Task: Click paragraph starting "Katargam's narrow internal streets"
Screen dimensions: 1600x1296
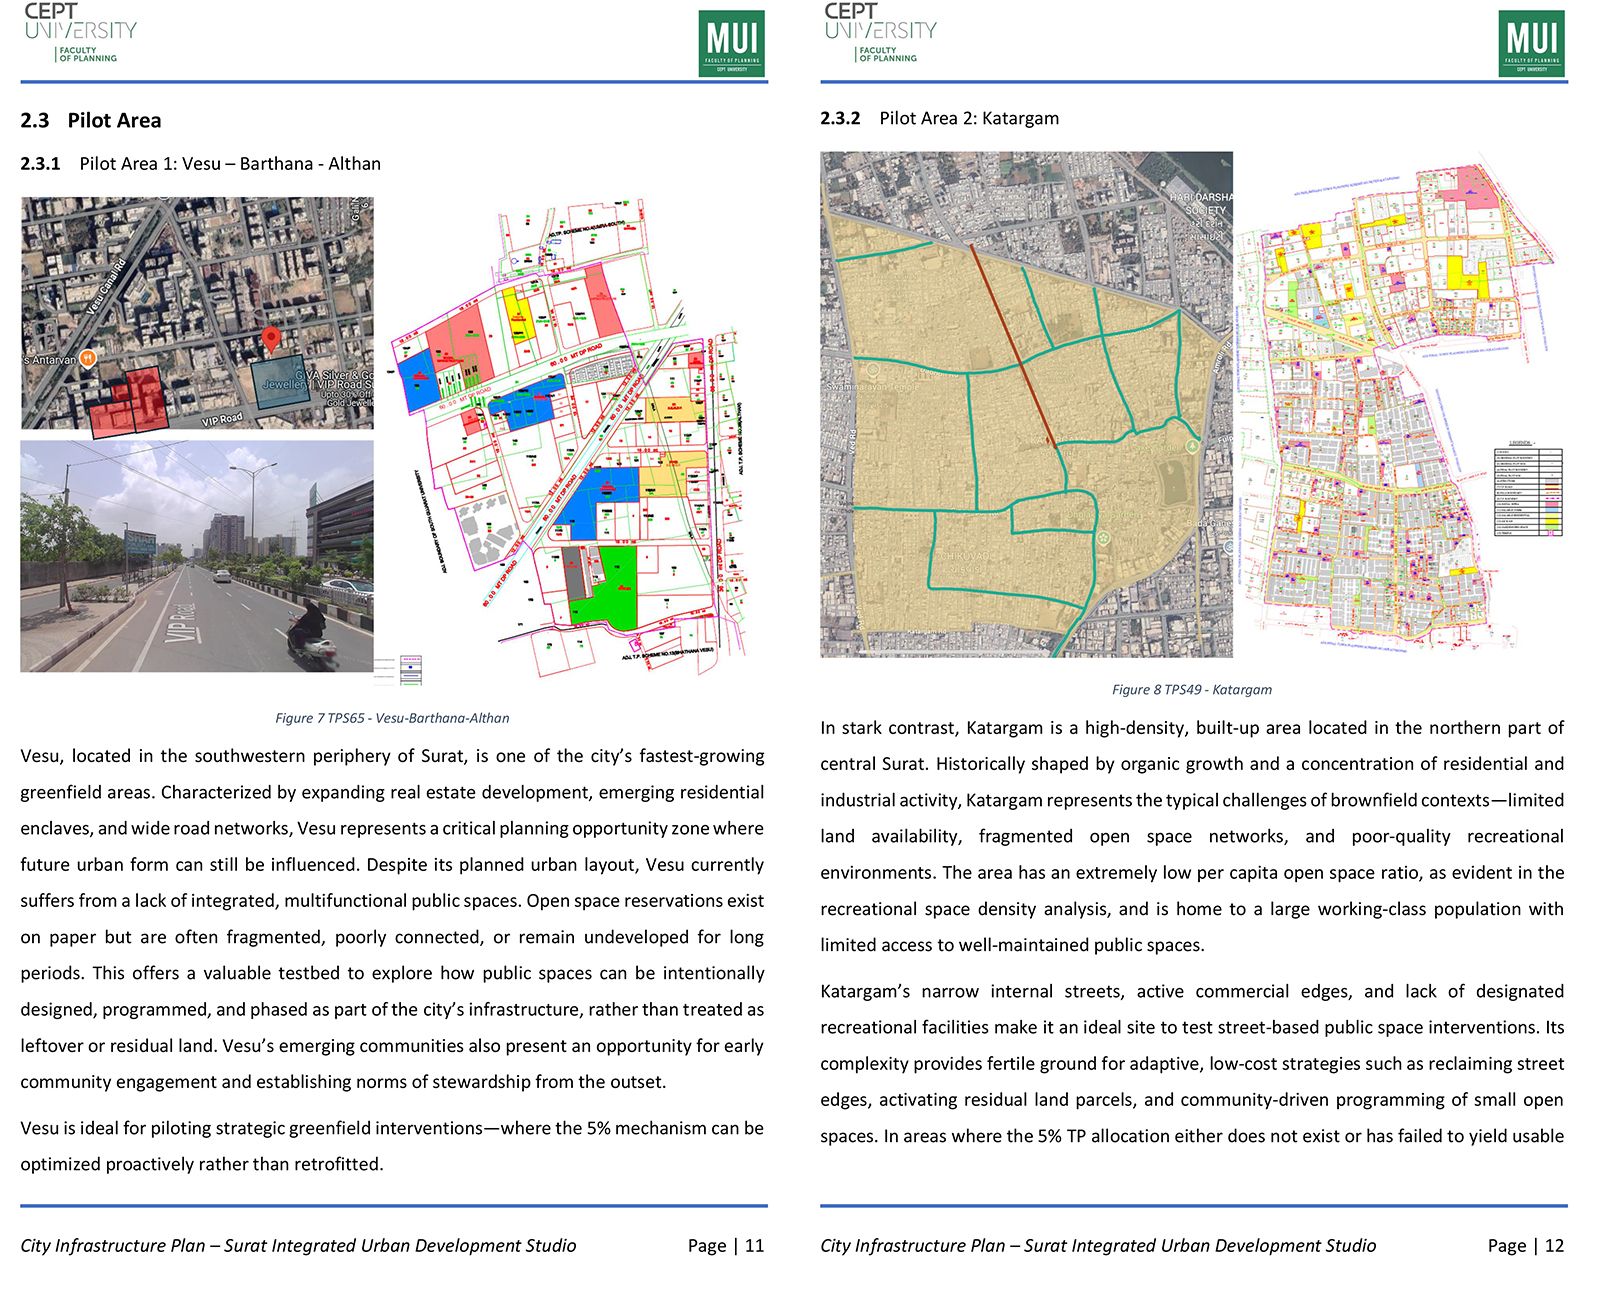Action: click(1192, 1063)
